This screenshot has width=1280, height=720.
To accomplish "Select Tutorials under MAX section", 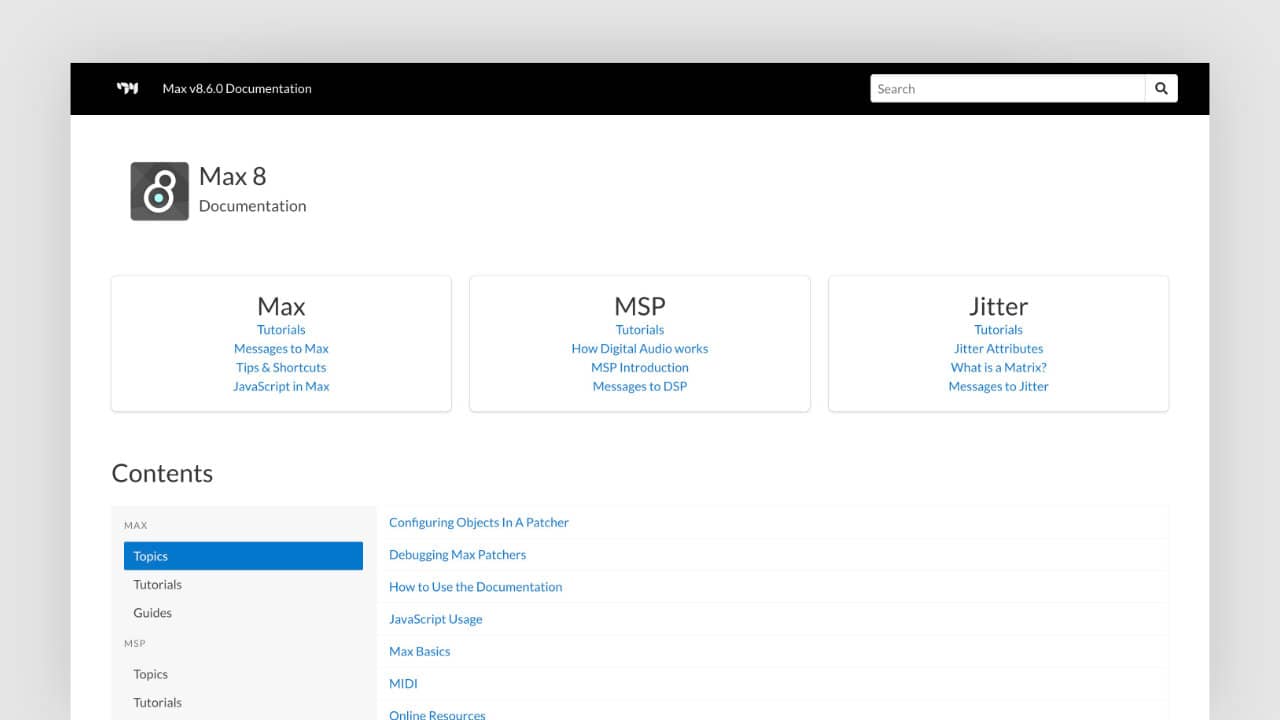I will (x=243, y=584).
